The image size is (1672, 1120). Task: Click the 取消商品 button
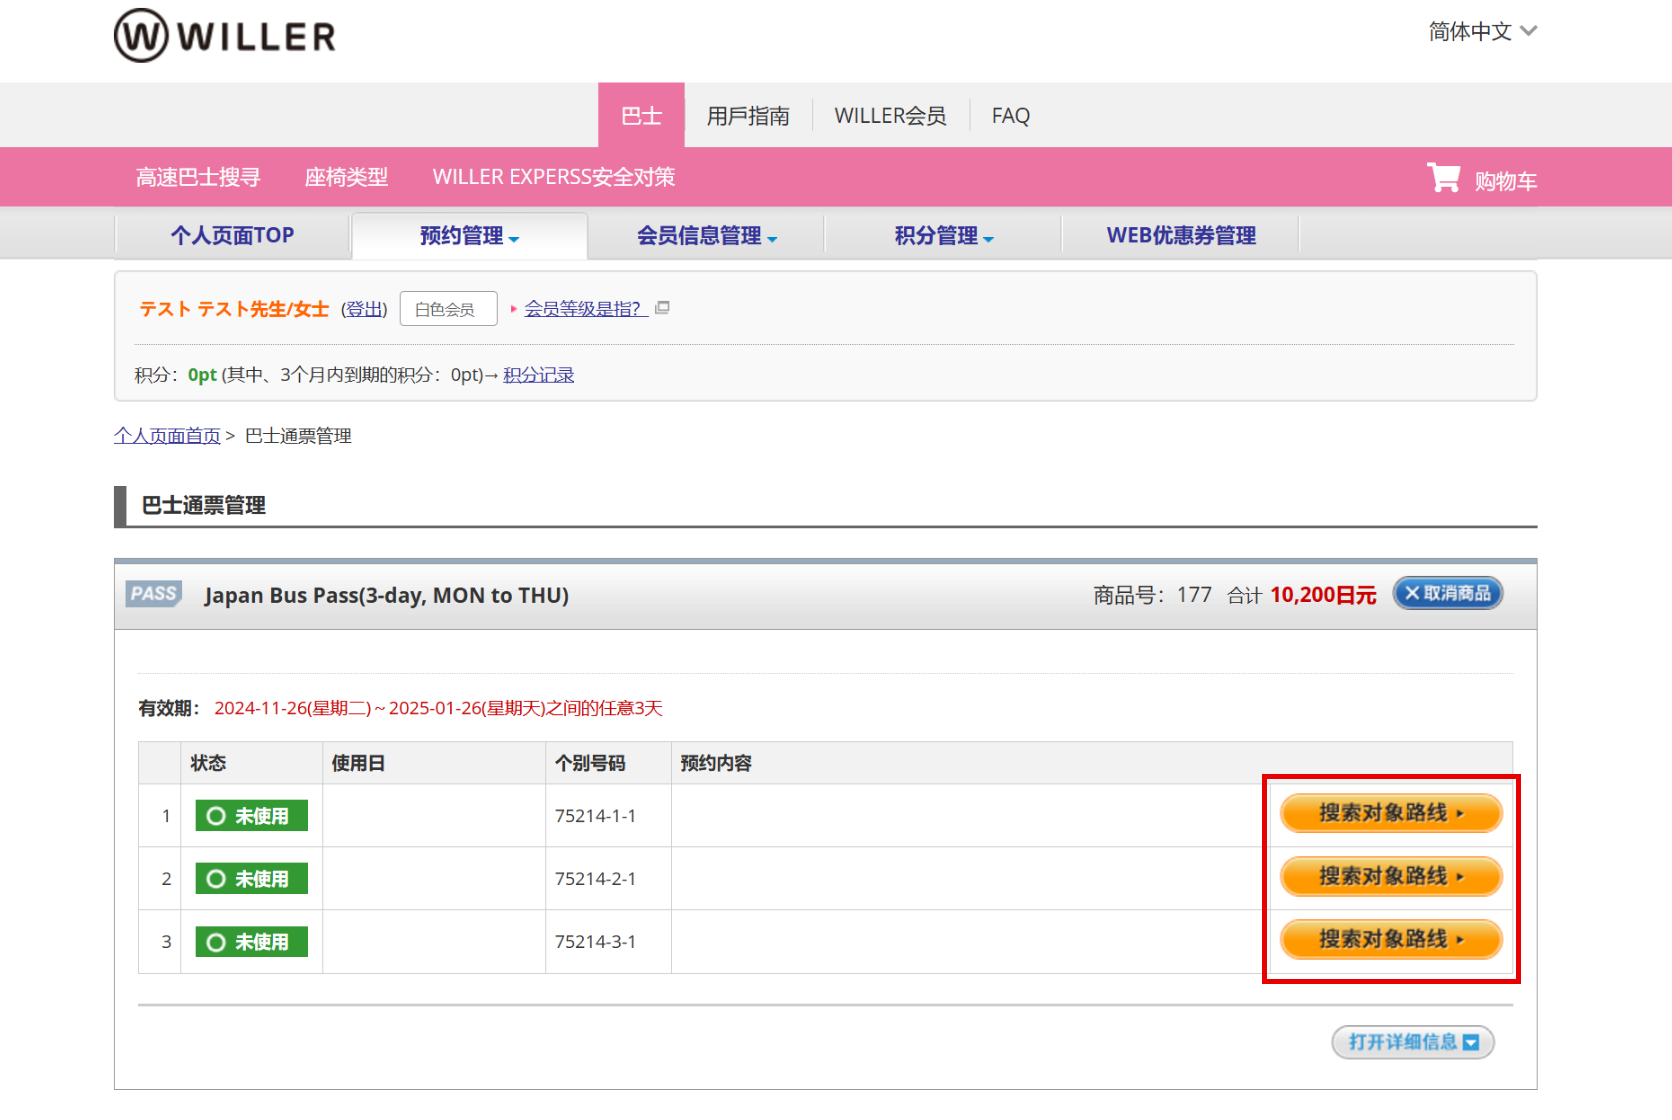click(1448, 593)
